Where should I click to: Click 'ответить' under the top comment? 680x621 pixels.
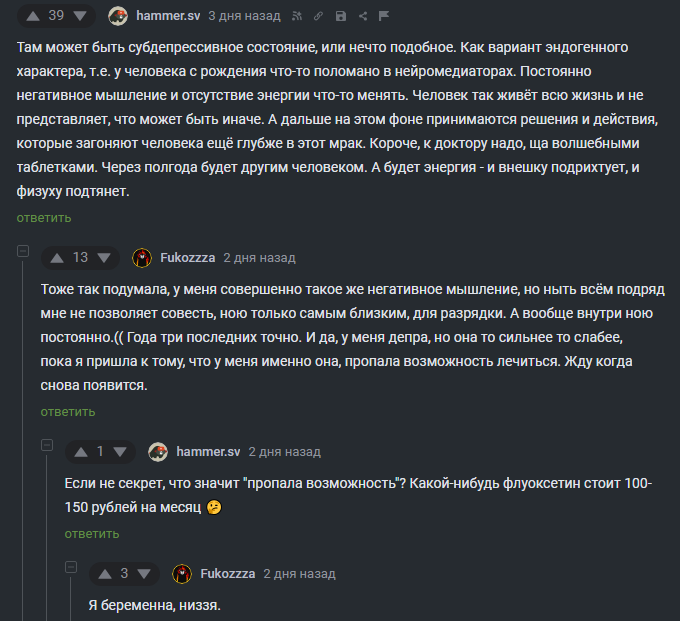click(x=44, y=218)
